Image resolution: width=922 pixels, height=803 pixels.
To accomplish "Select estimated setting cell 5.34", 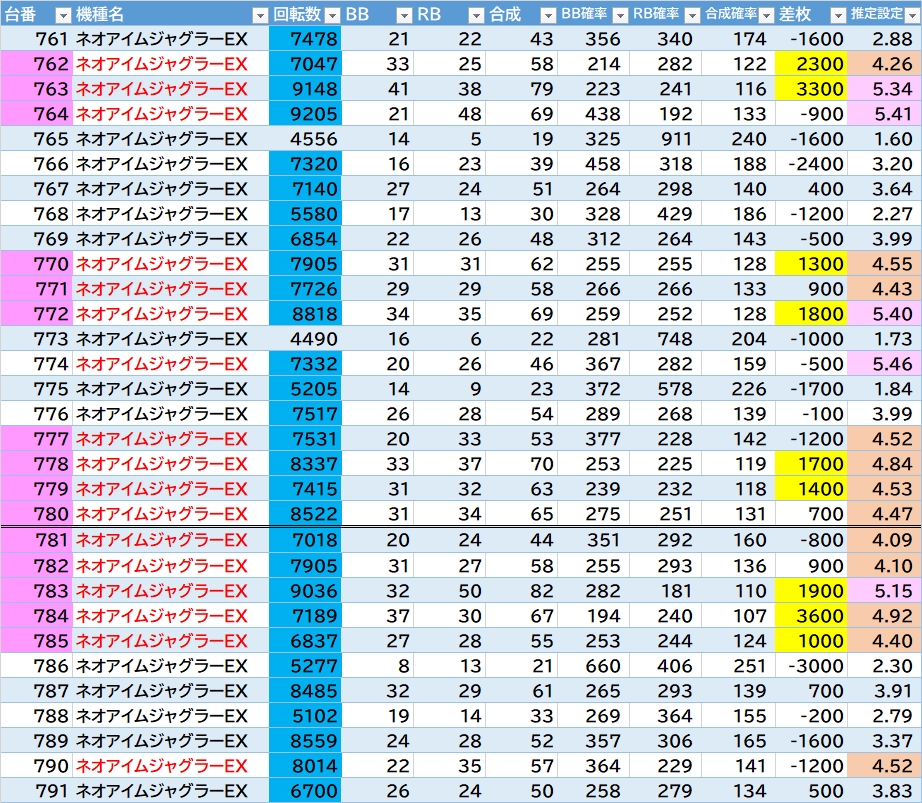I will click(884, 89).
